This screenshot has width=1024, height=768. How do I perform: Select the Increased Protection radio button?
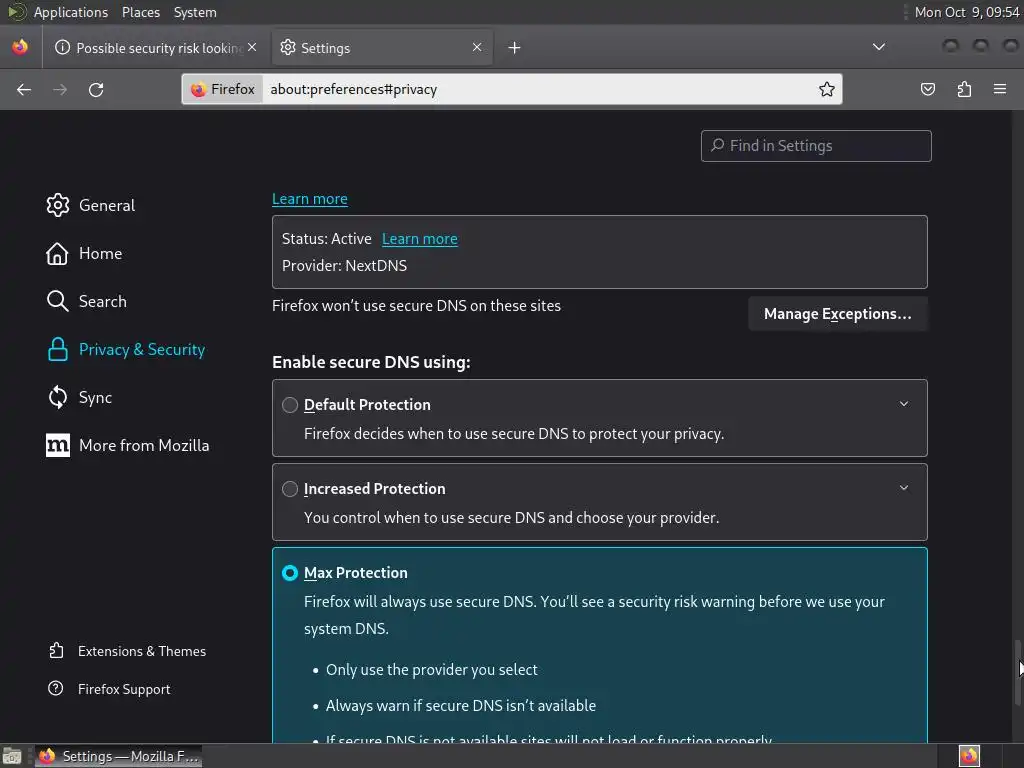[290, 489]
